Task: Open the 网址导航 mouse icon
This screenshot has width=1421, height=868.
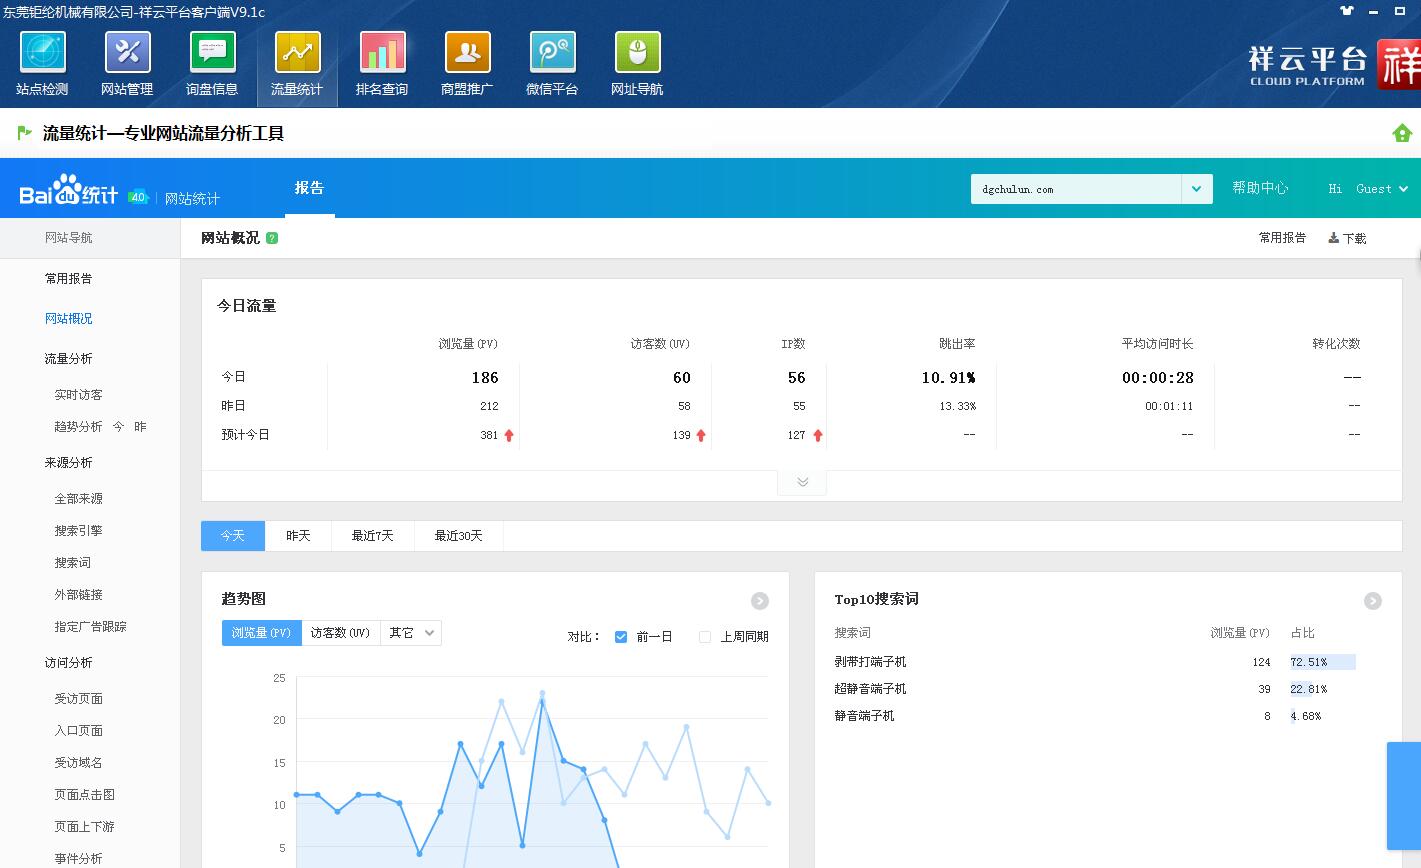Action: coord(637,52)
